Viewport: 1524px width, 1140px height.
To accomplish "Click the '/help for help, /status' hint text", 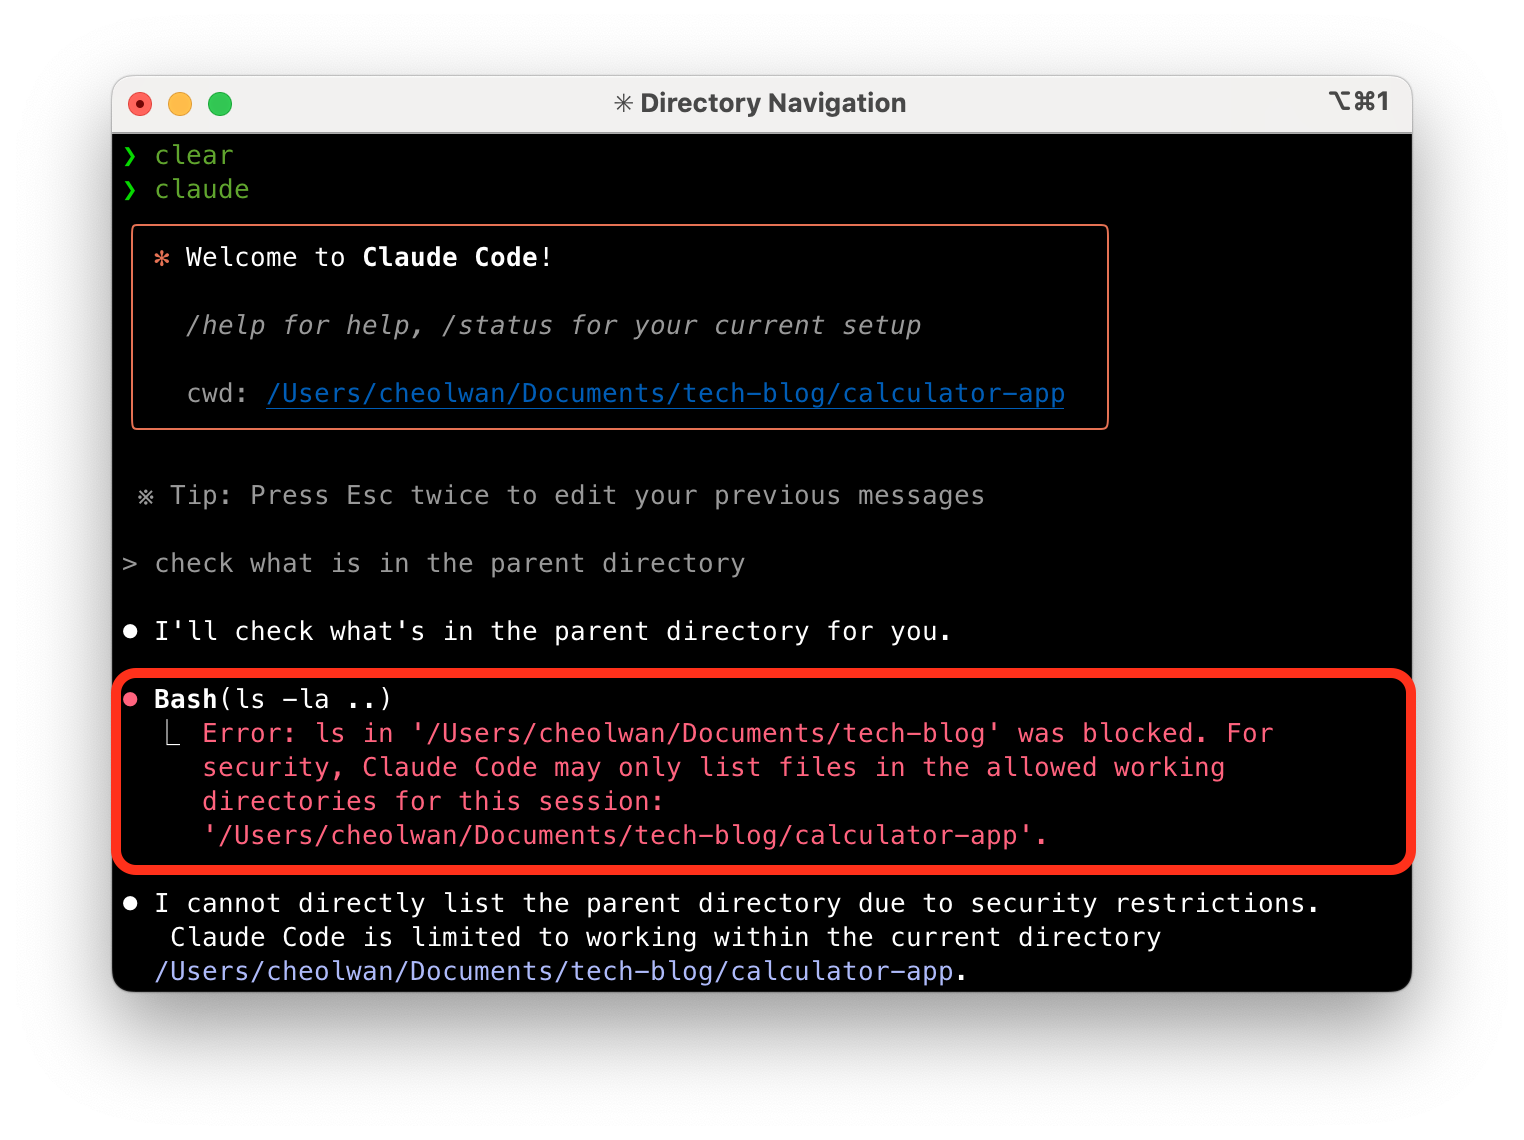I will click(x=553, y=325).
